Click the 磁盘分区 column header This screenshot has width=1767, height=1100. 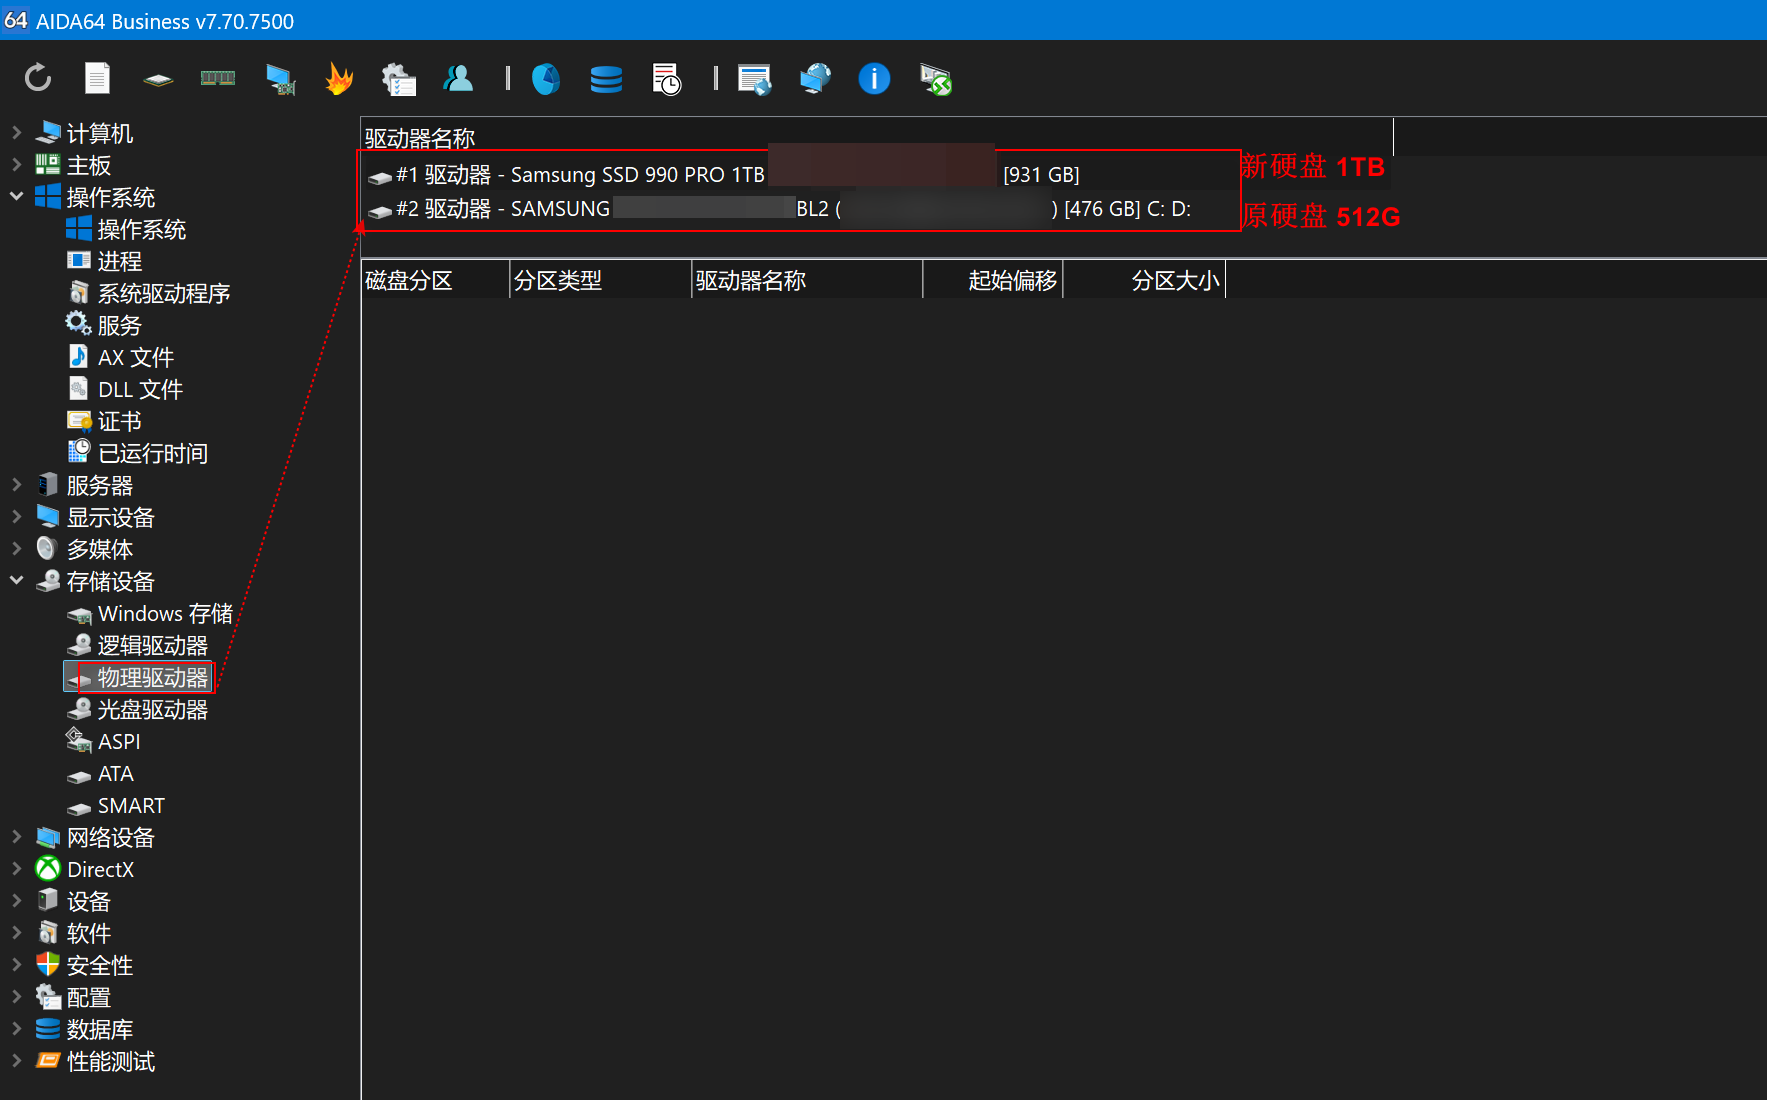point(436,280)
